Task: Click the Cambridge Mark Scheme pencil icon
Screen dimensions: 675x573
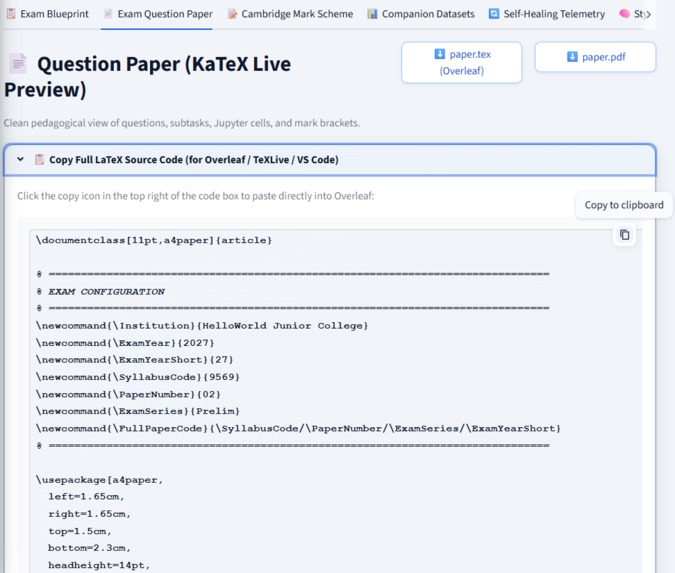Action: tap(232, 14)
